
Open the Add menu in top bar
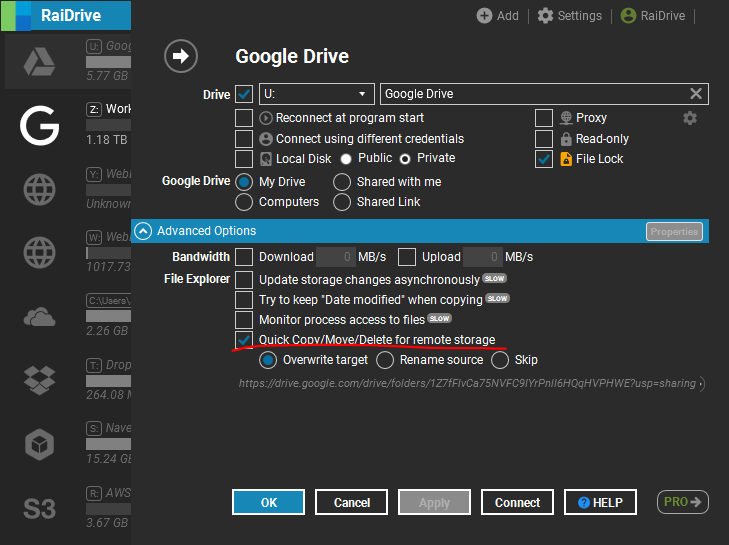pyautogui.click(x=498, y=16)
